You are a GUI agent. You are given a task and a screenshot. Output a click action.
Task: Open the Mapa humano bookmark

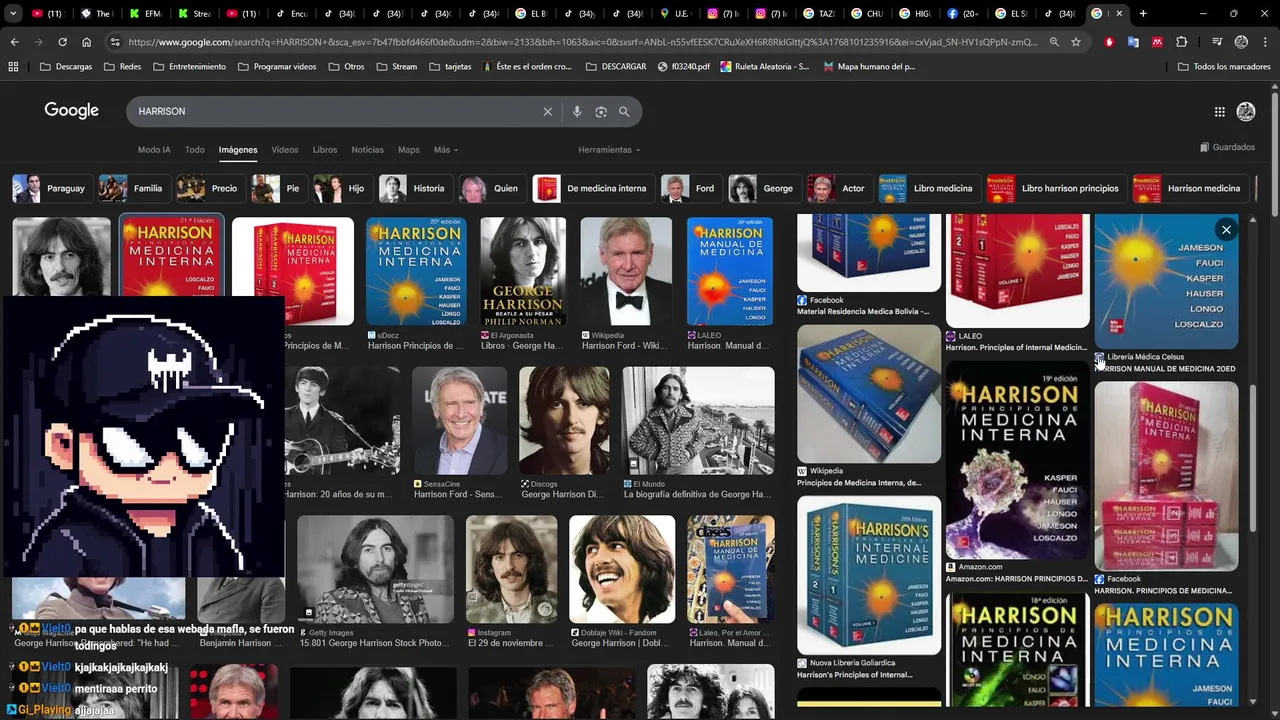tap(869, 67)
